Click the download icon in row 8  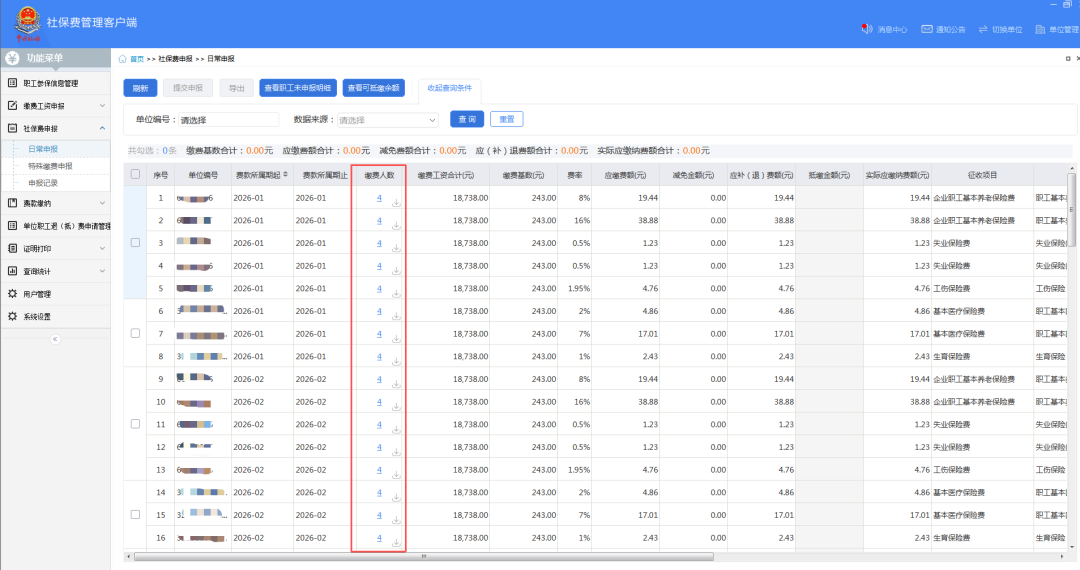[x=397, y=361]
